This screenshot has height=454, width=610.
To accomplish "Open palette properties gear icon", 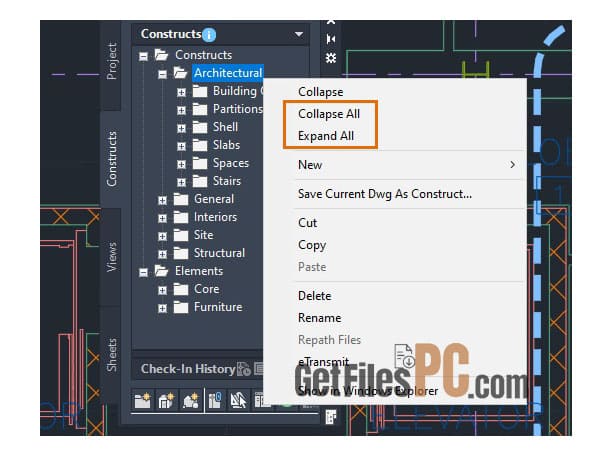I will 331,58.
